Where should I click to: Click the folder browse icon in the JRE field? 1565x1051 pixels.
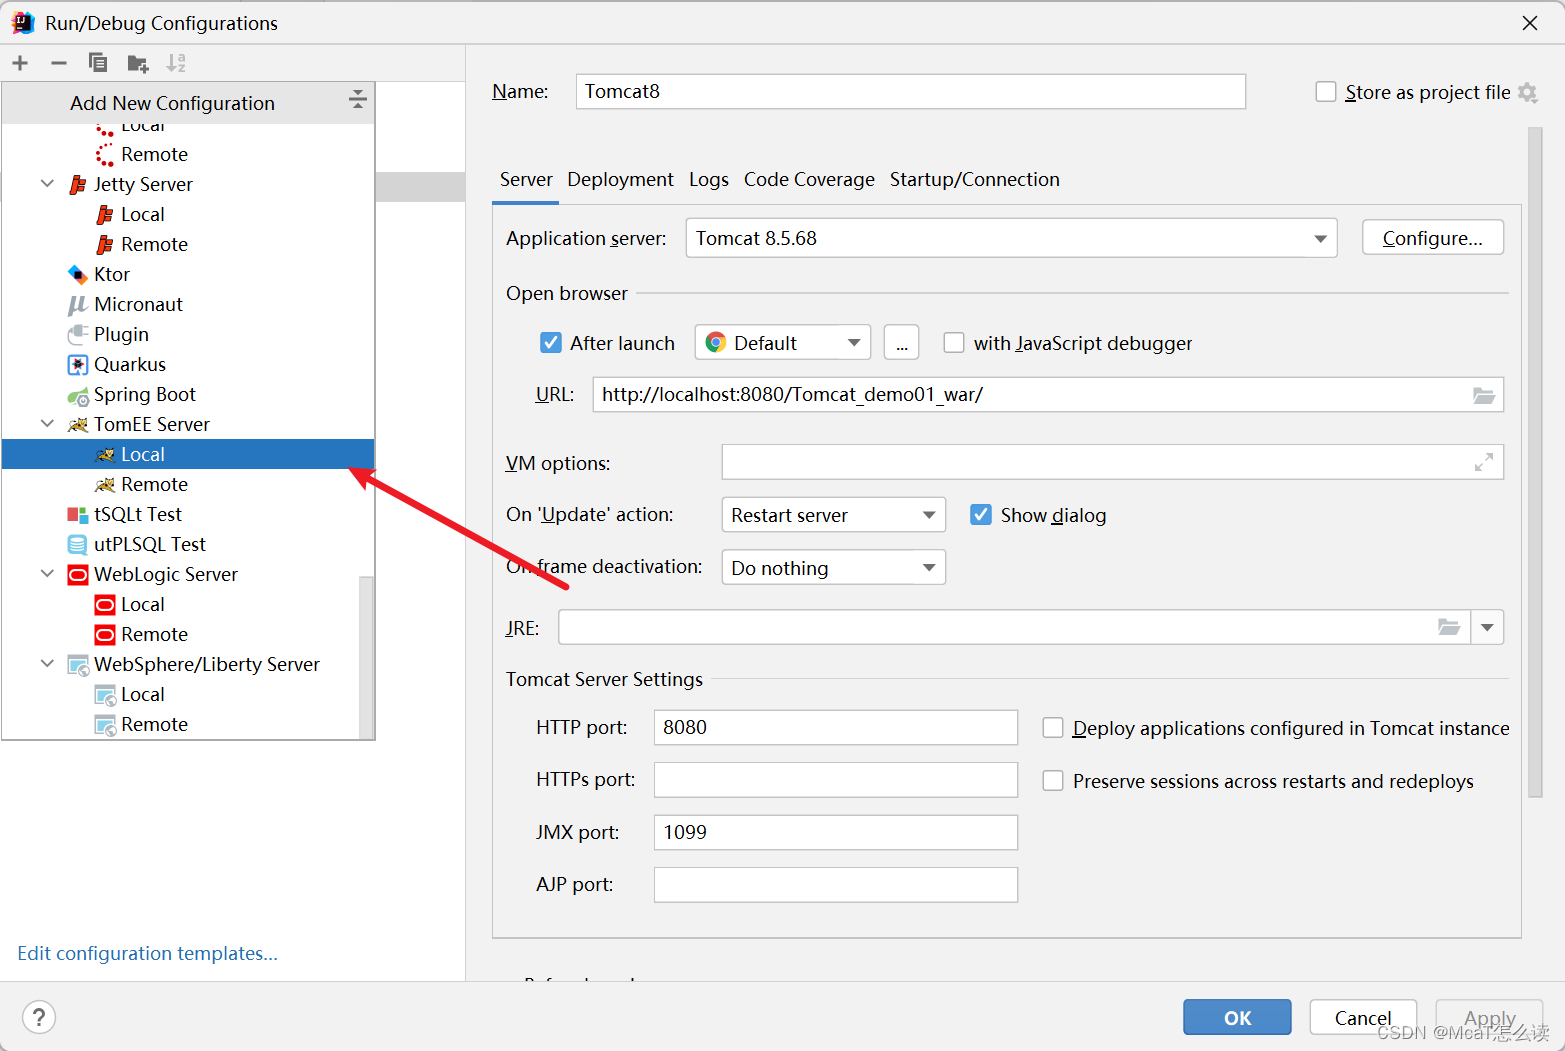(x=1449, y=627)
